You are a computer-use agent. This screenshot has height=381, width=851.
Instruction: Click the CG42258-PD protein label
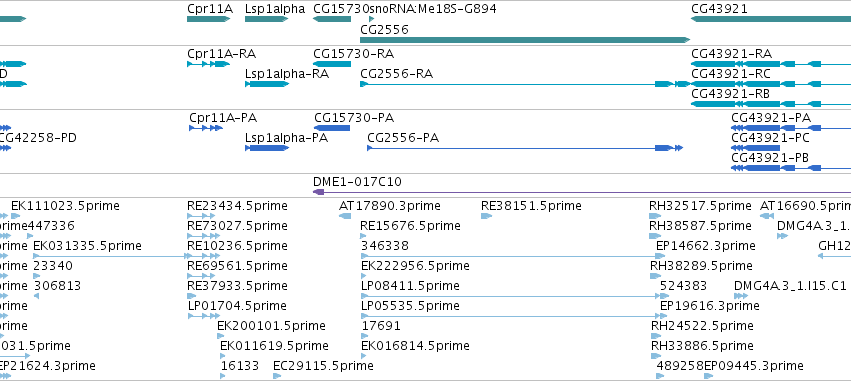coord(38,138)
